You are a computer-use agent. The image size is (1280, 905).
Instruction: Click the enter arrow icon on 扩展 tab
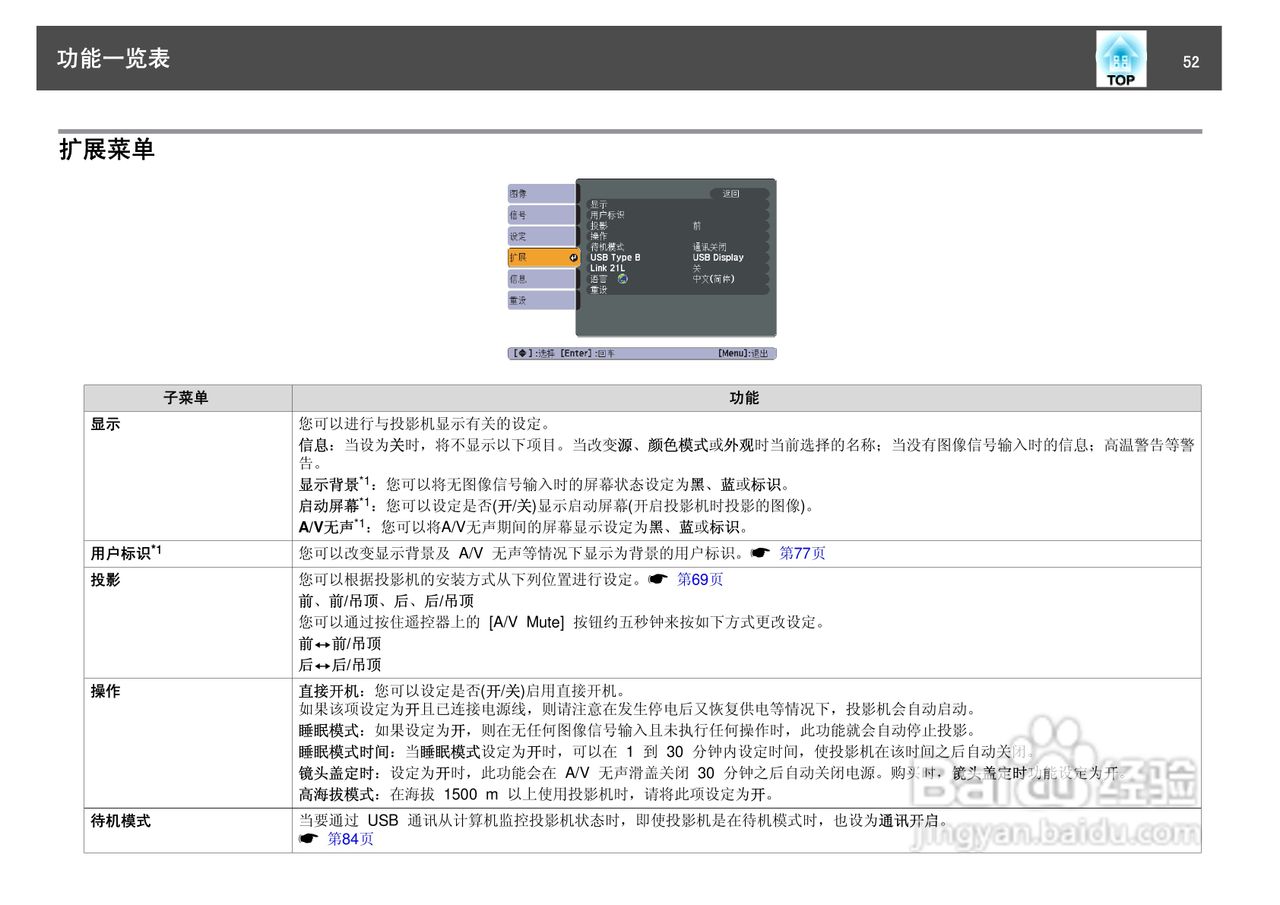573,258
